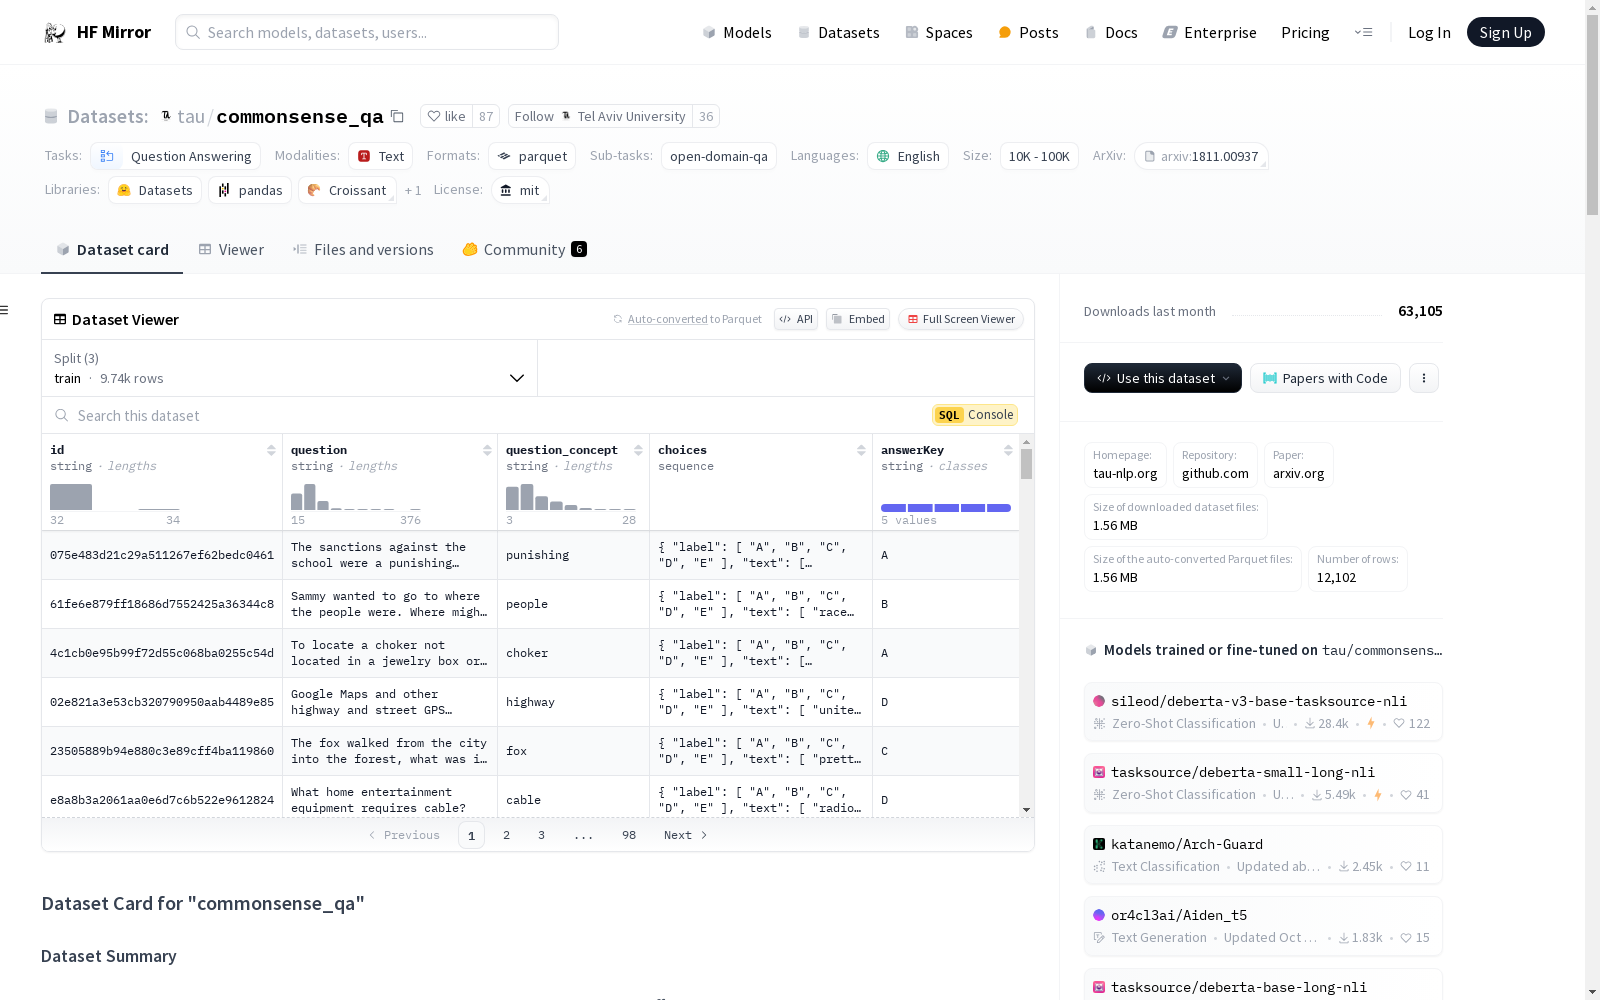Open Models in top navigation

coord(737,32)
